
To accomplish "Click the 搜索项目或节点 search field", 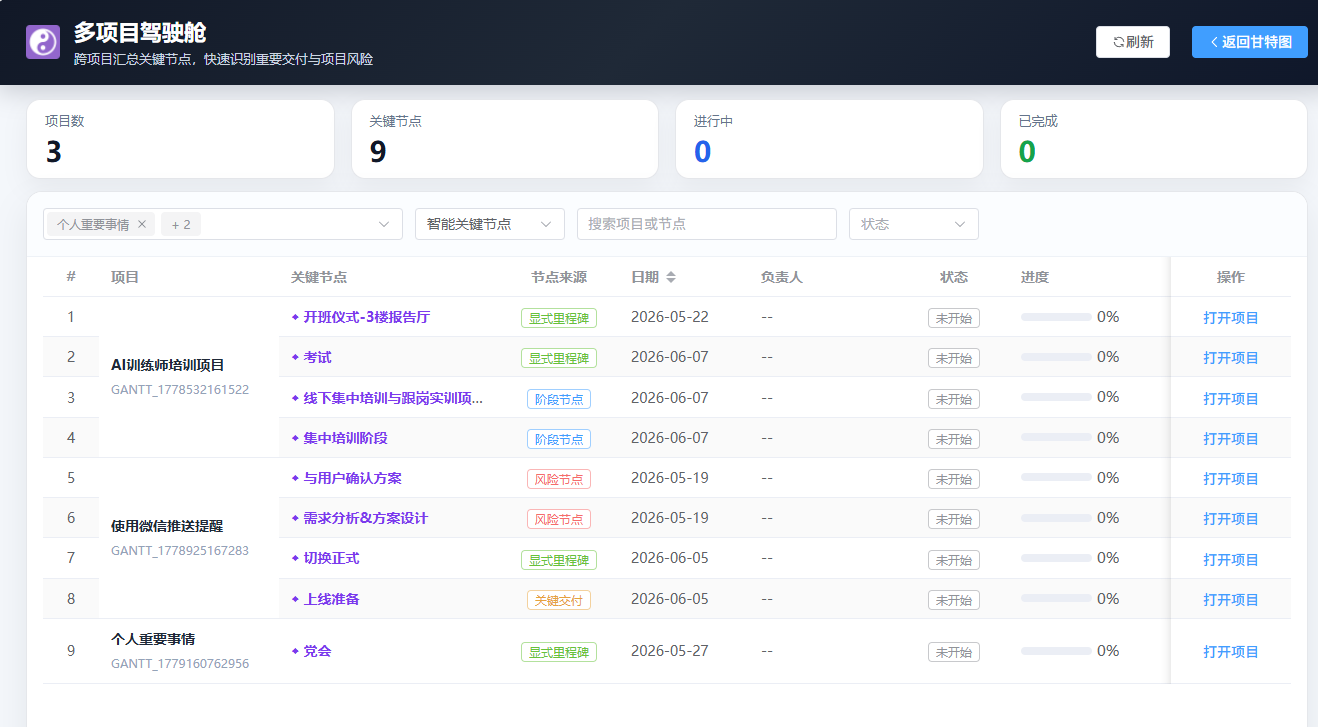I will (707, 224).
